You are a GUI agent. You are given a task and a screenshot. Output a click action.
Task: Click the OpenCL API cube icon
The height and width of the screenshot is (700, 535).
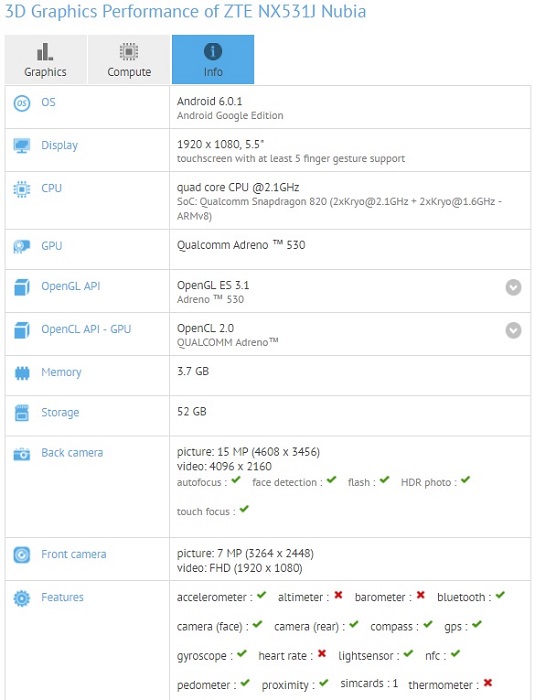pyautogui.click(x=22, y=330)
